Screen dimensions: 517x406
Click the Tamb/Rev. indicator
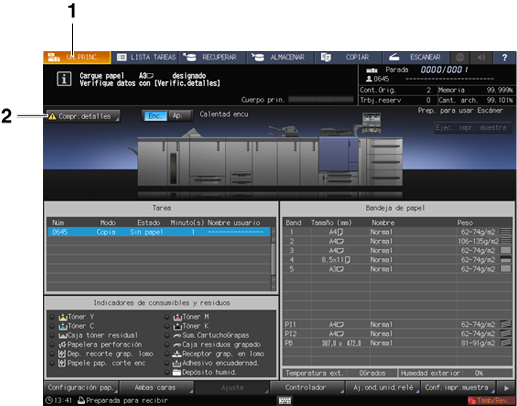[x=490, y=400]
